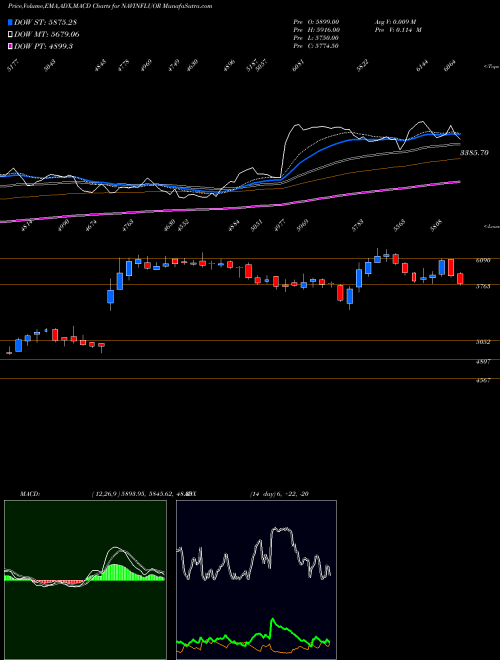Image resolution: width=500 pixels, height=660 pixels.
Task: Select the DOW MT: 5679.06 label
Action: [47, 34]
